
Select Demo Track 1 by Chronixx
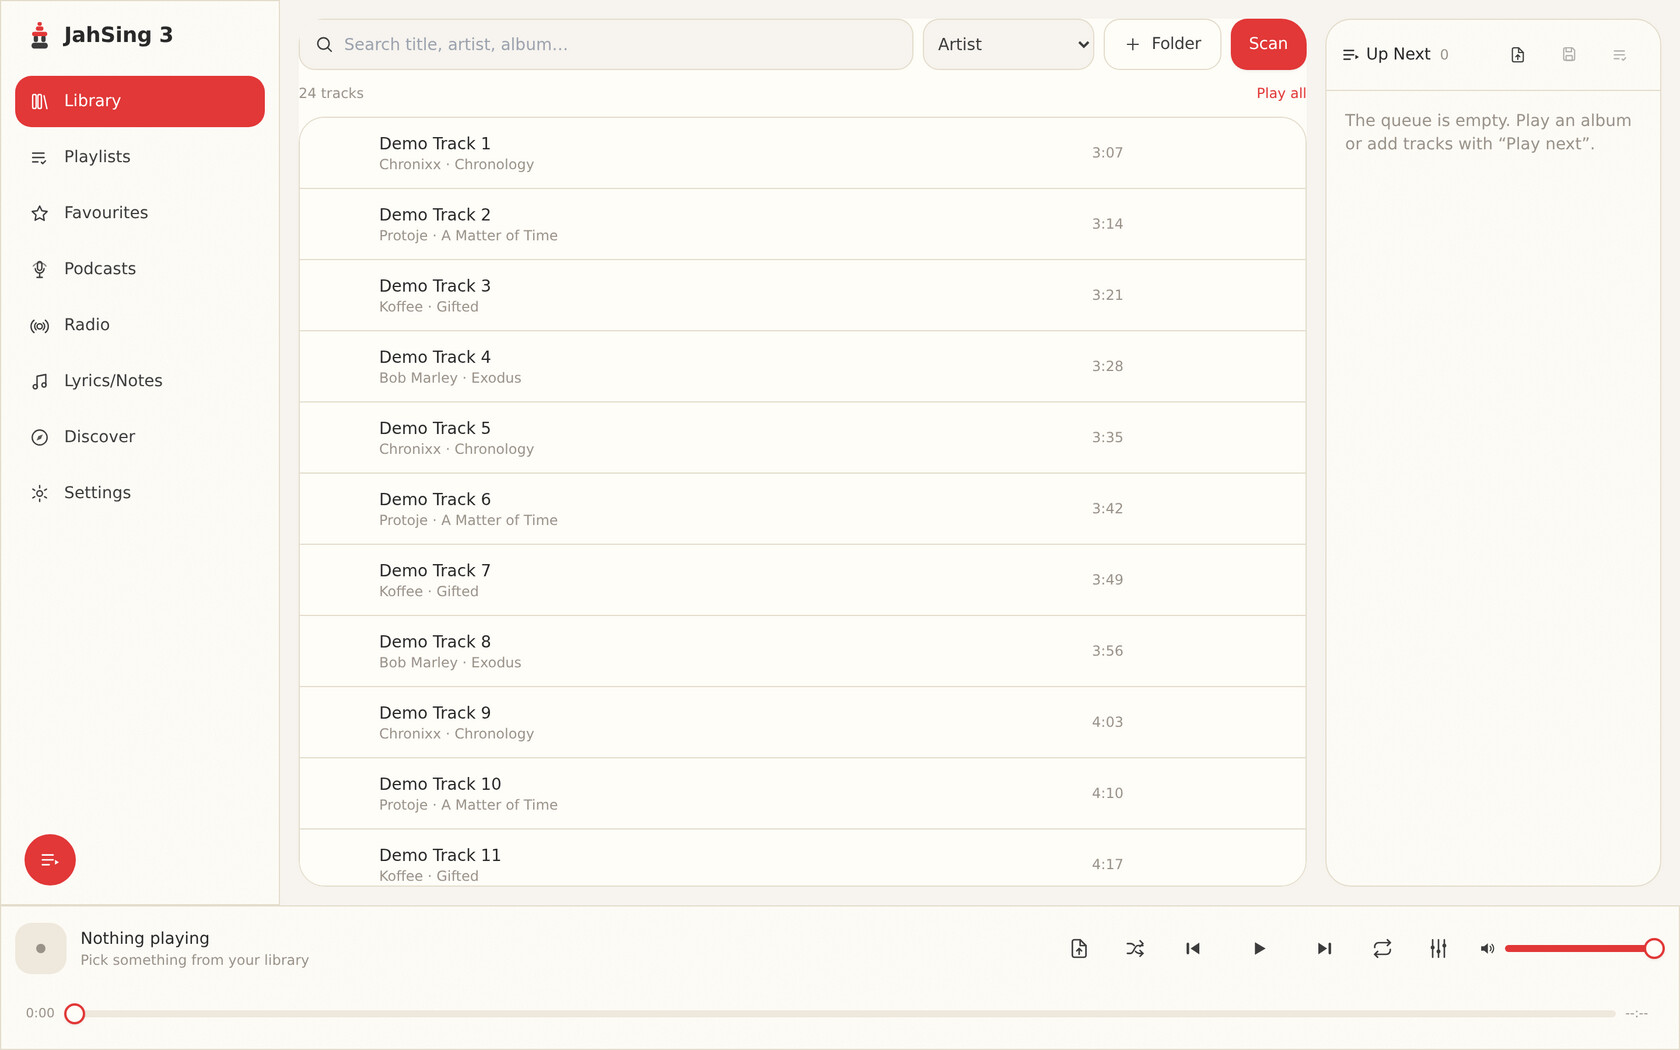click(802, 153)
